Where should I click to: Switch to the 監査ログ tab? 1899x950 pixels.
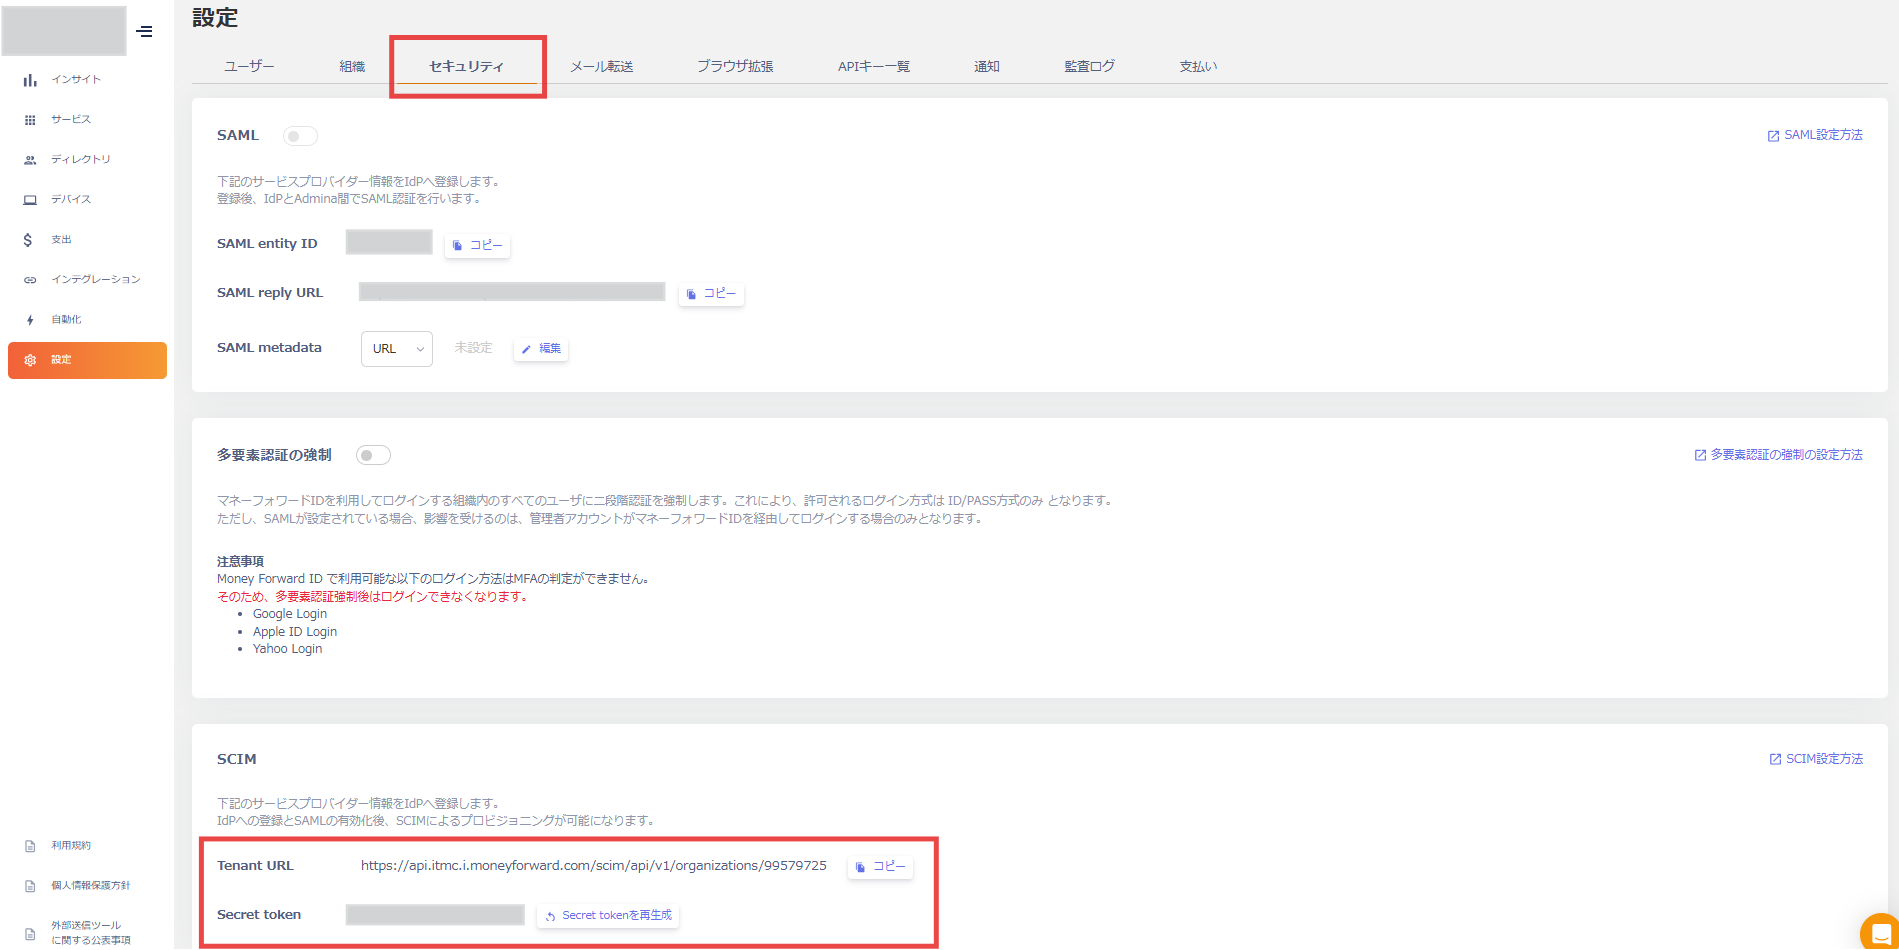(x=1089, y=67)
